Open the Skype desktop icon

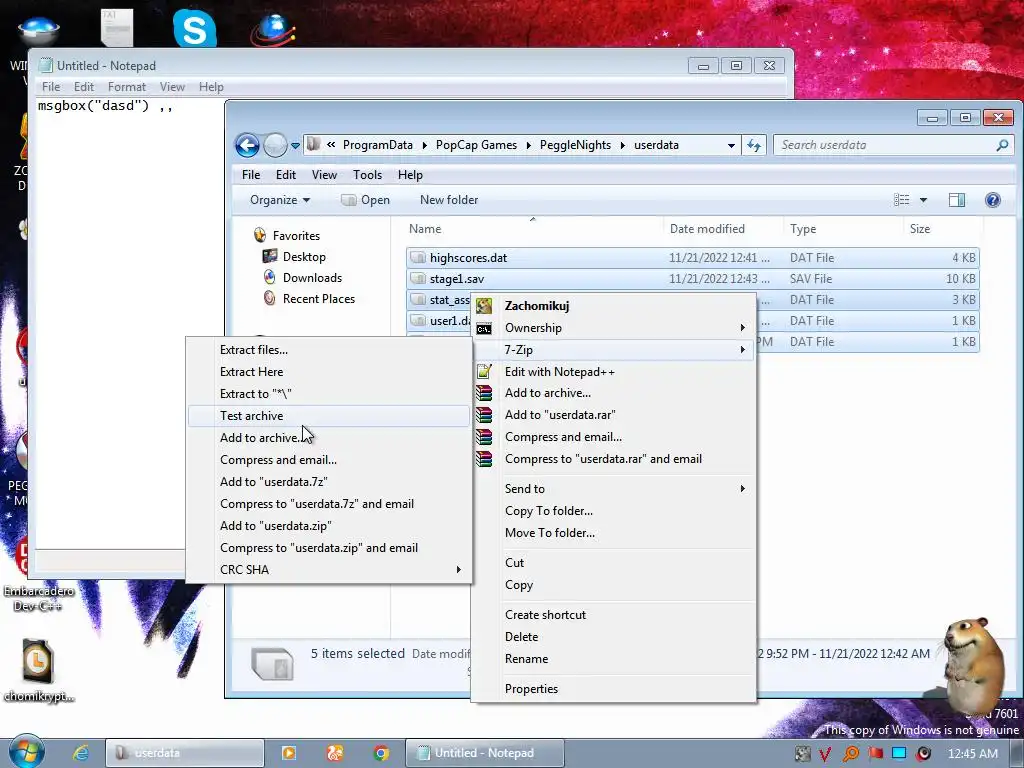pos(195,29)
